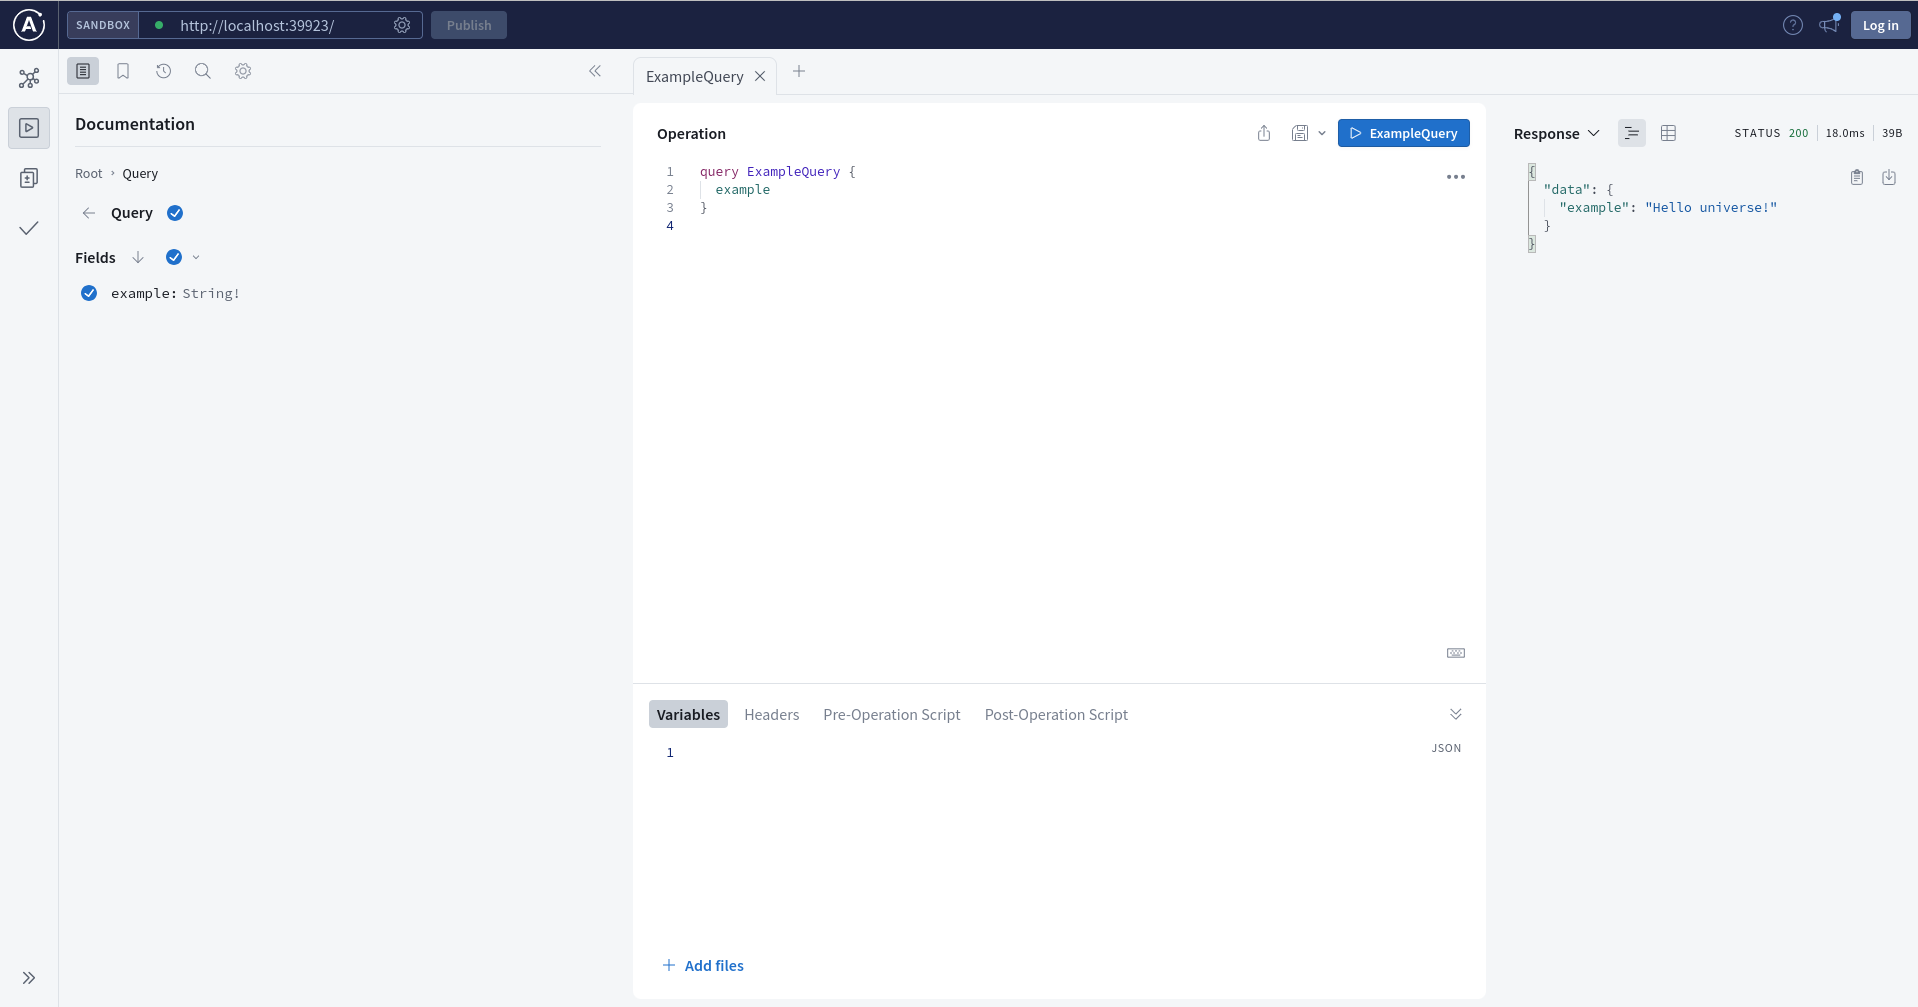Collapse the Variables panel with its chevron
Viewport: 1918px width, 1007px height.
(1456, 713)
